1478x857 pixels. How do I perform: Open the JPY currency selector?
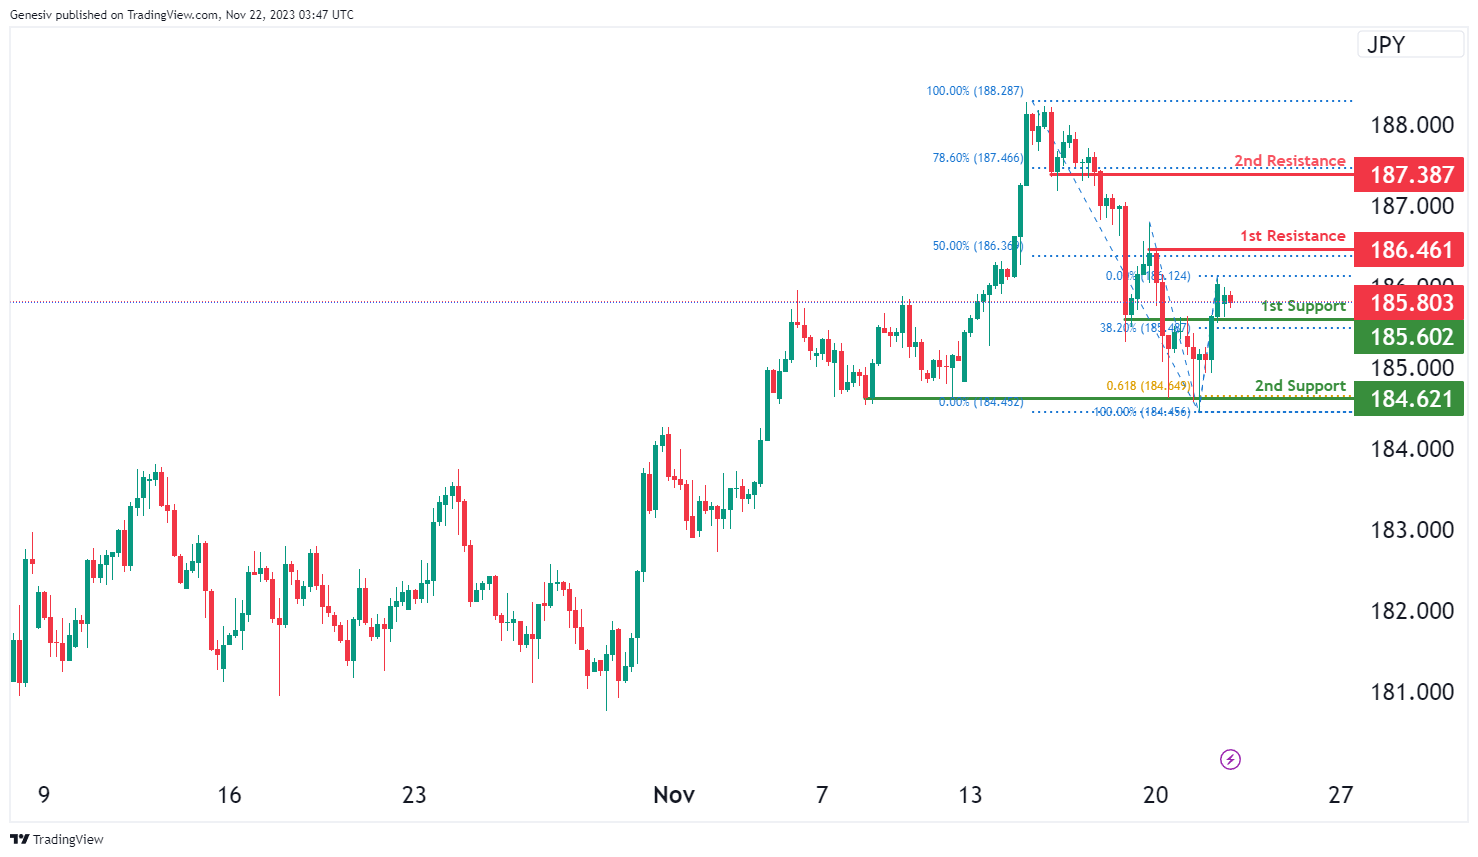click(1410, 45)
